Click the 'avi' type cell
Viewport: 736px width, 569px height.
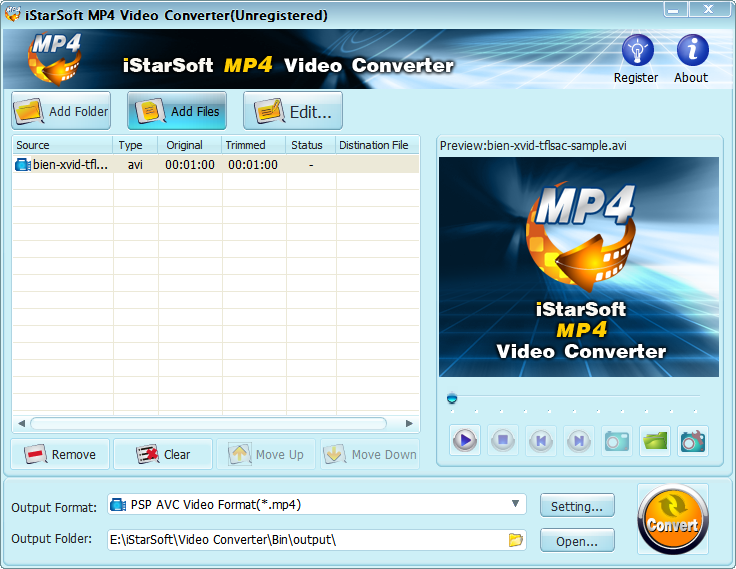135,165
